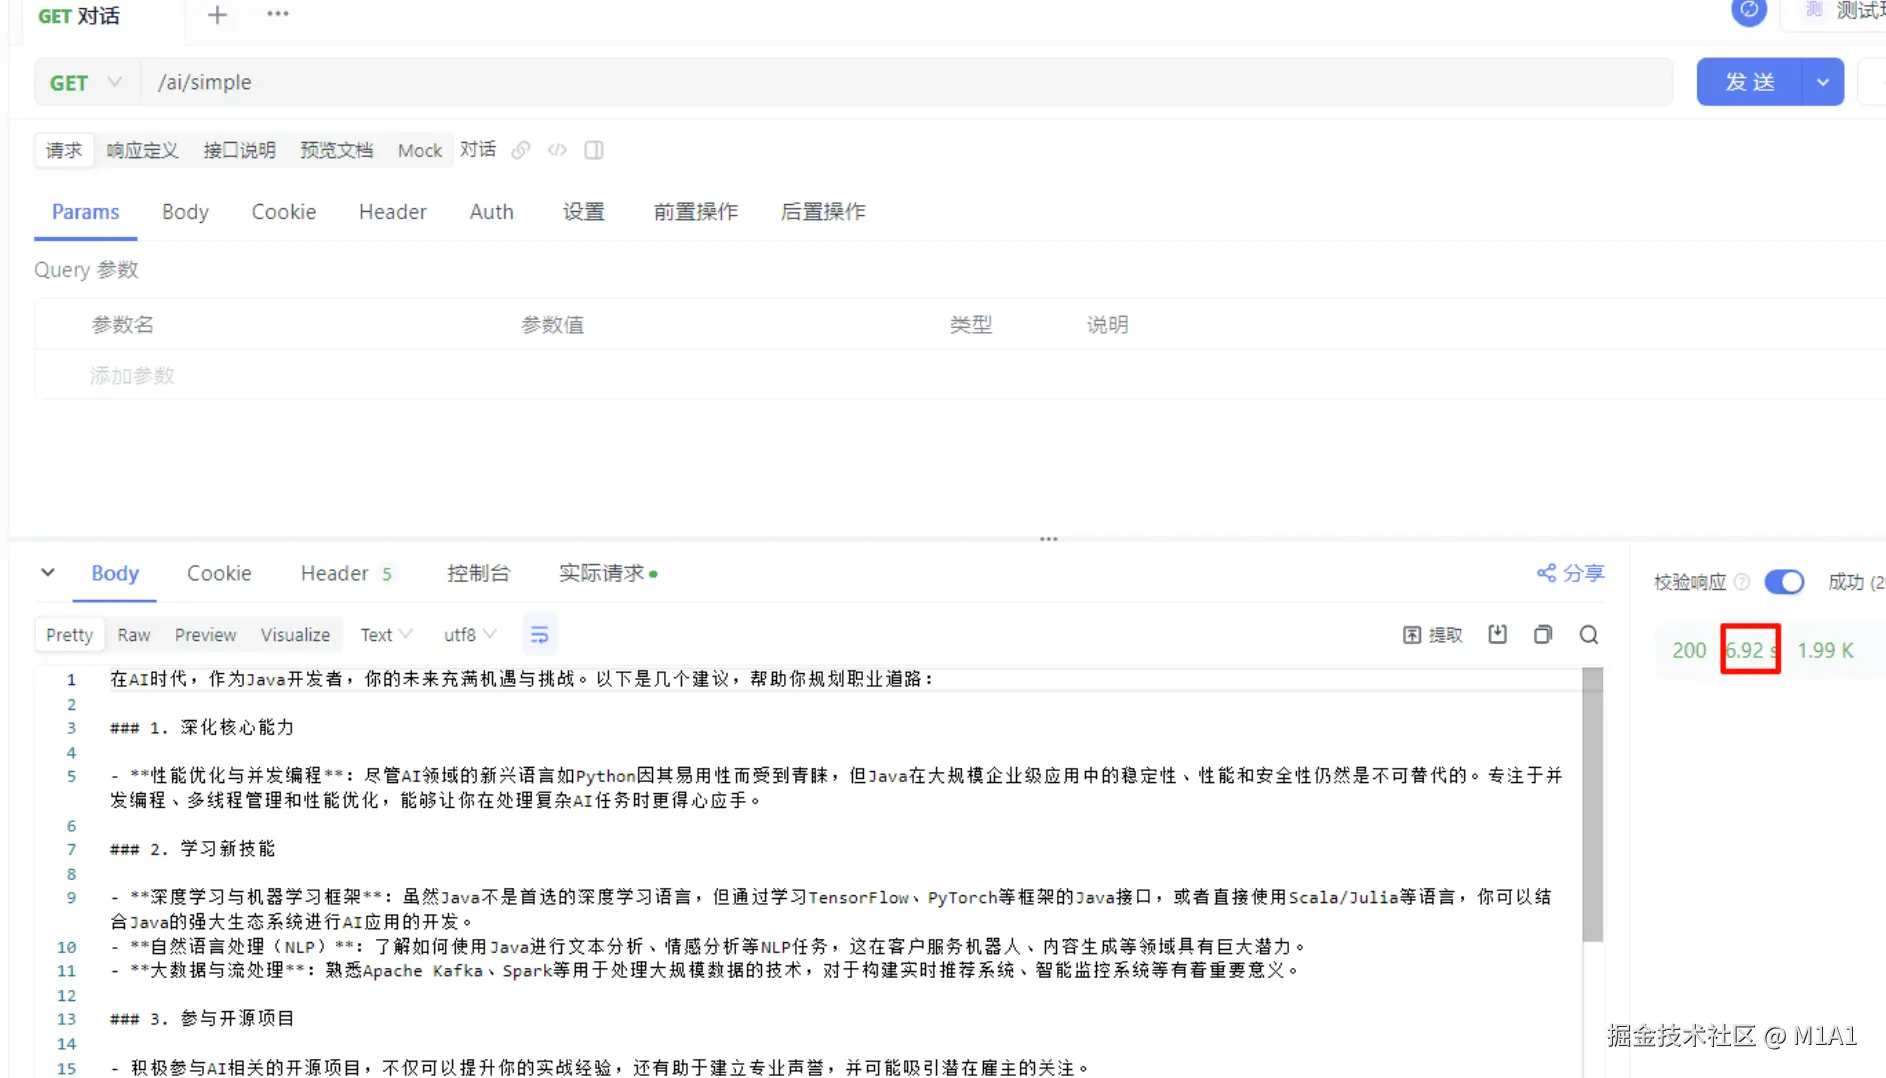The image size is (1886, 1078).
Task: Click the copy link icon beside 对话 tab
Action: point(520,150)
